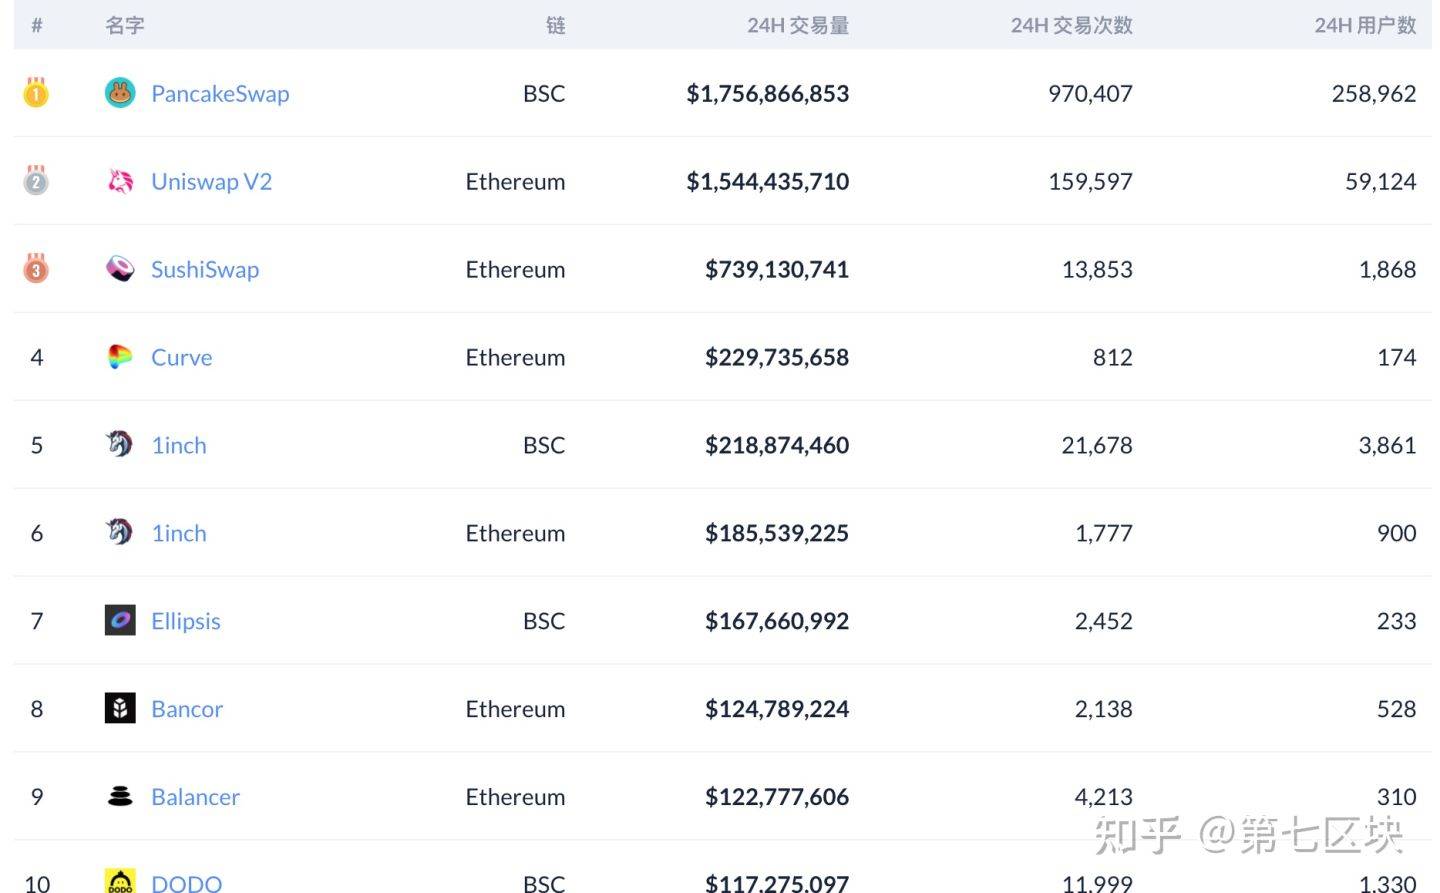The width and height of the screenshot is (1440, 893).
Task: Click the bronze third-place medal icon
Action: coord(36,268)
